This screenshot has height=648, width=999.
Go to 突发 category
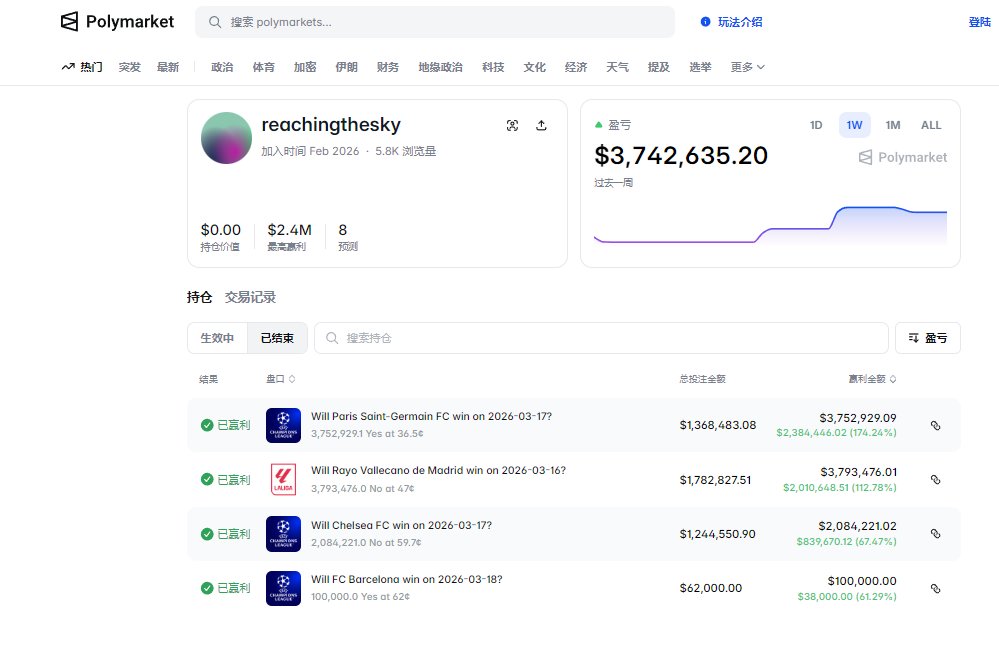(x=129, y=67)
